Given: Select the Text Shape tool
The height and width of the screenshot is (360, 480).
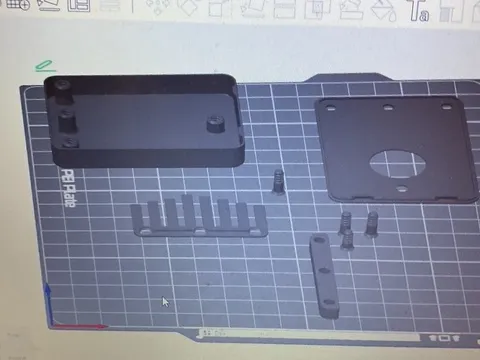Looking at the screenshot, I should click(418, 11).
